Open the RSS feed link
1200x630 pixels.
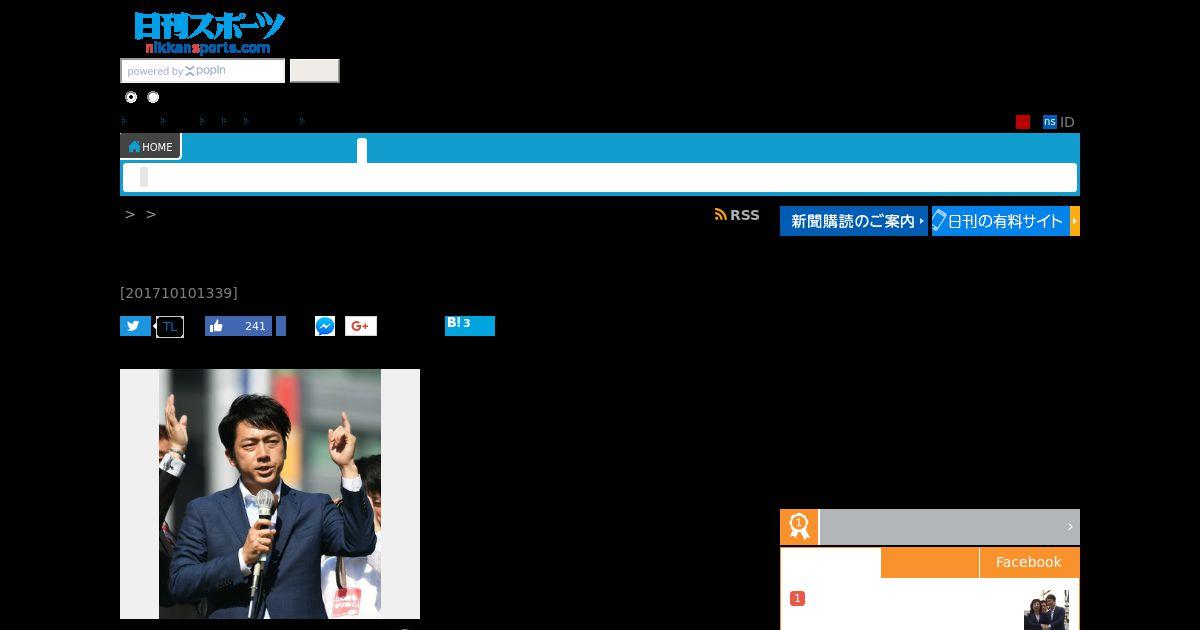point(737,215)
